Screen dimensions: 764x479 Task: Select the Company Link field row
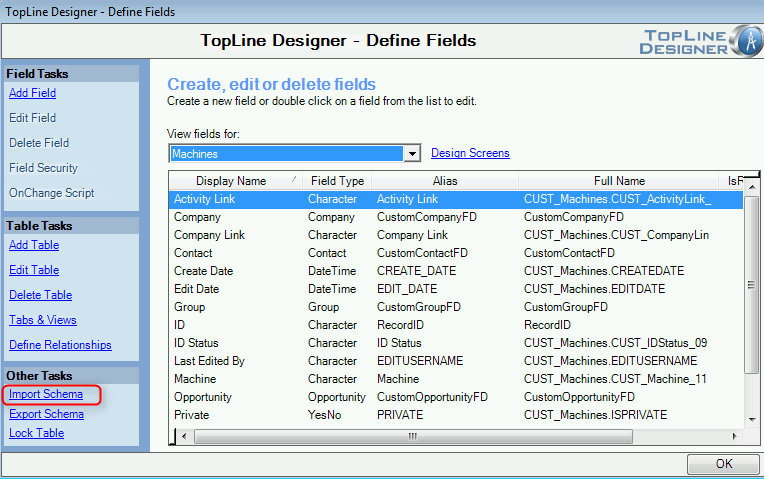(456, 235)
